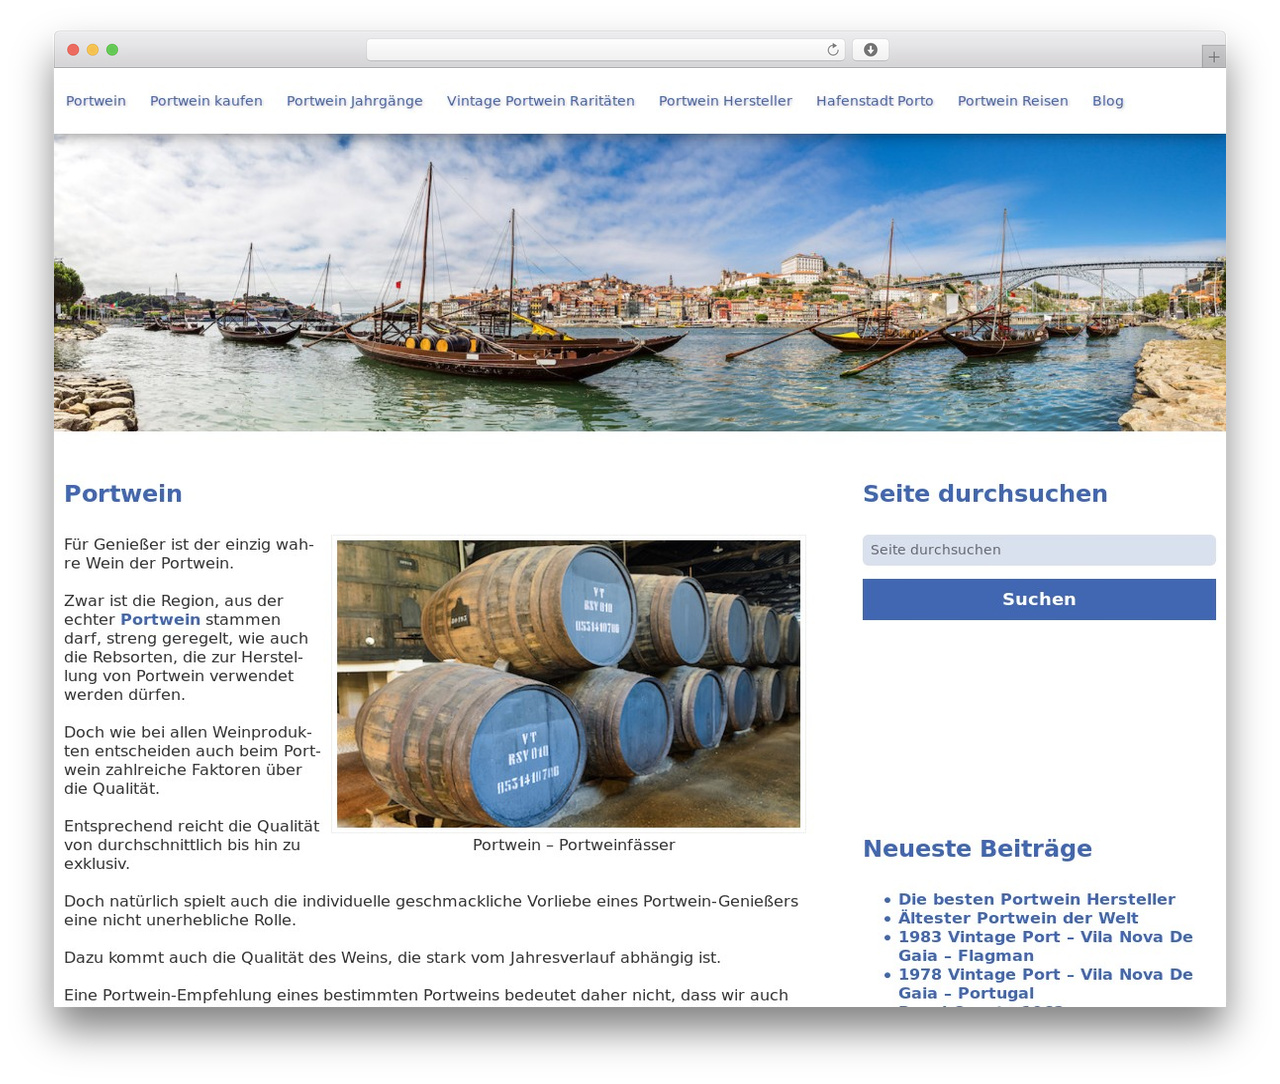
Task: Open post Die besten Portwein Hersteller
Action: [x=1037, y=899]
